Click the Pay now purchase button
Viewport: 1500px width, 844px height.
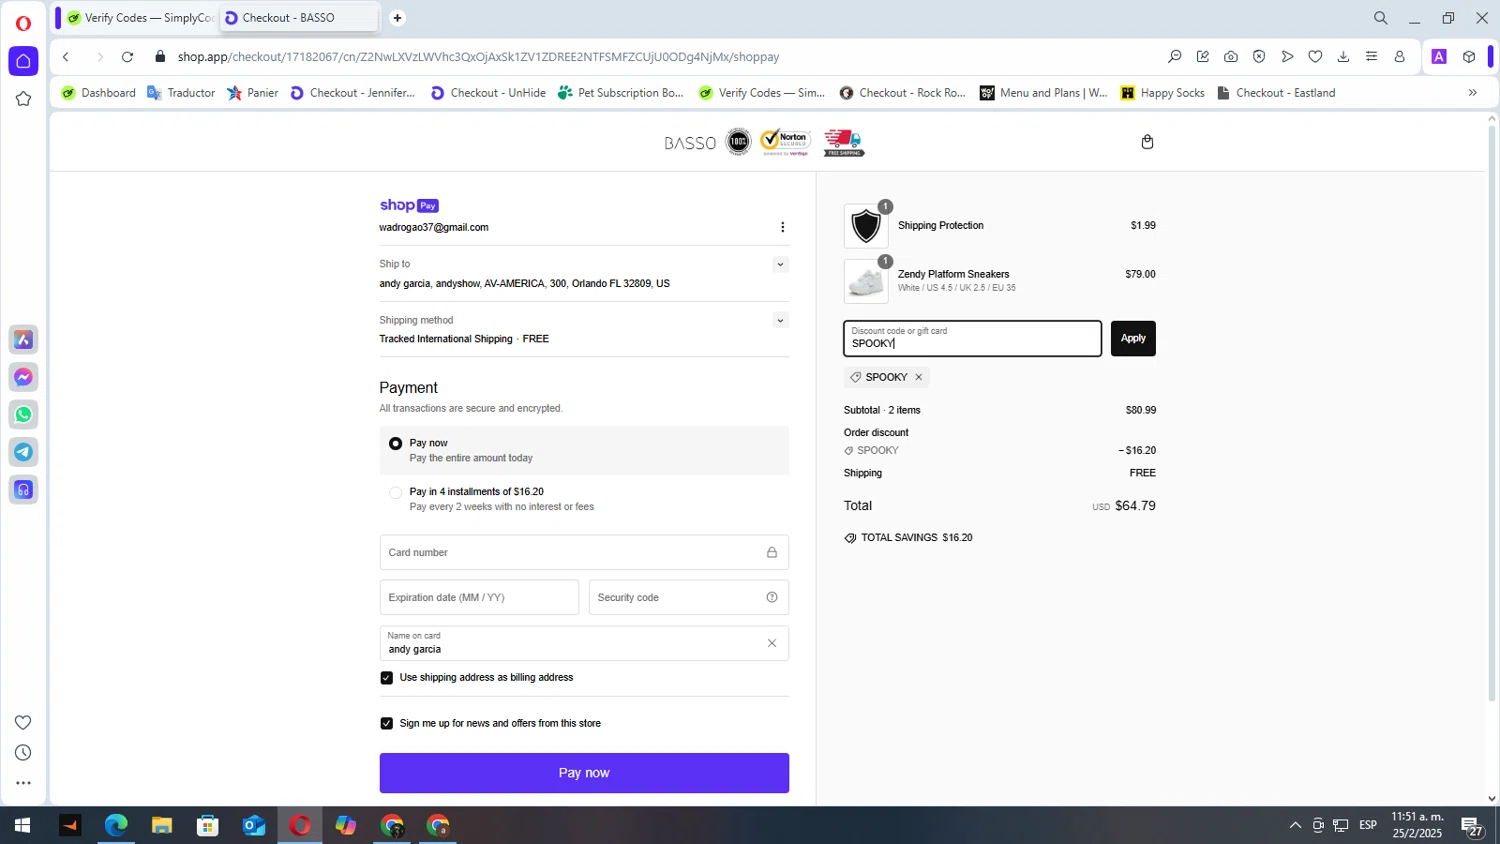pyautogui.click(x=584, y=773)
